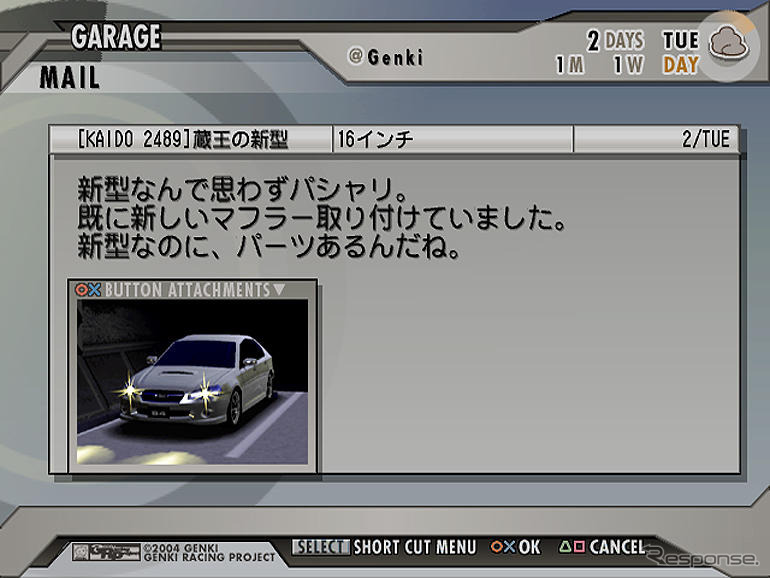
Task: Click the weather cloud icon
Action: pyautogui.click(x=729, y=43)
